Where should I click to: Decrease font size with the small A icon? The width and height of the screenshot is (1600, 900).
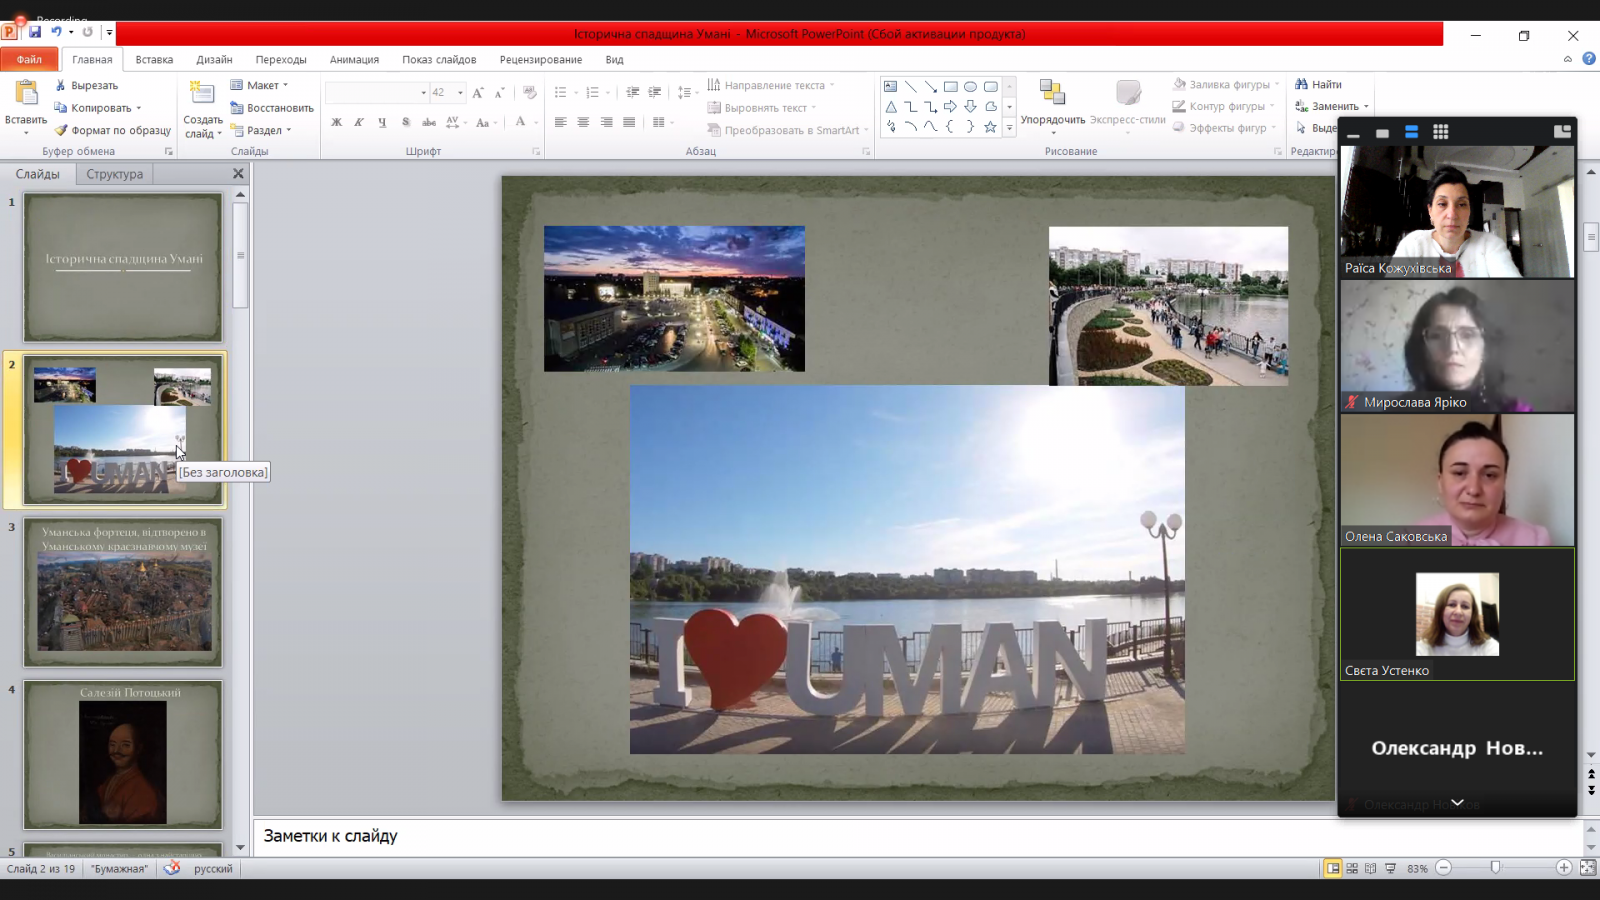tap(500, 92)
